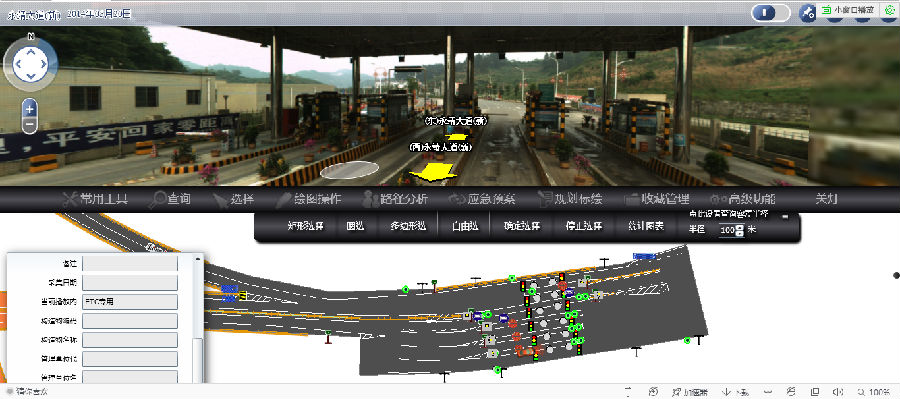Click the zoom out minus button on panorama
The height and width of the screenshot is (399, 900).
[x=30, y=123]
